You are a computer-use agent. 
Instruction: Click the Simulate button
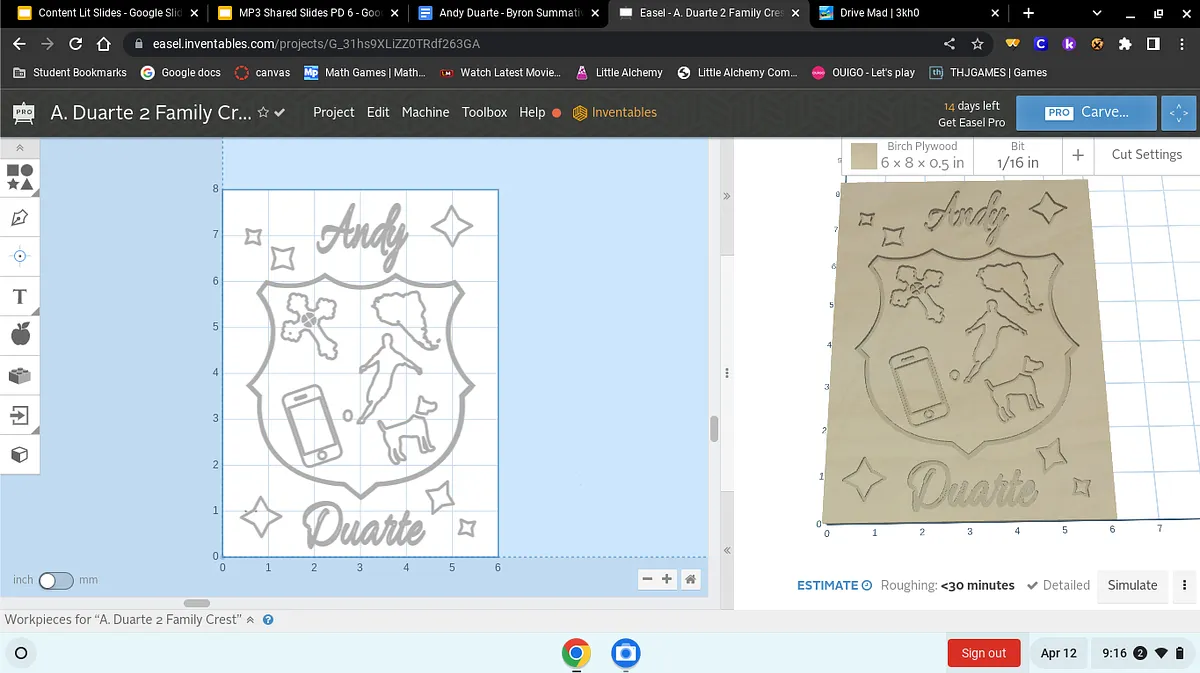click(x=1132, y=585)
